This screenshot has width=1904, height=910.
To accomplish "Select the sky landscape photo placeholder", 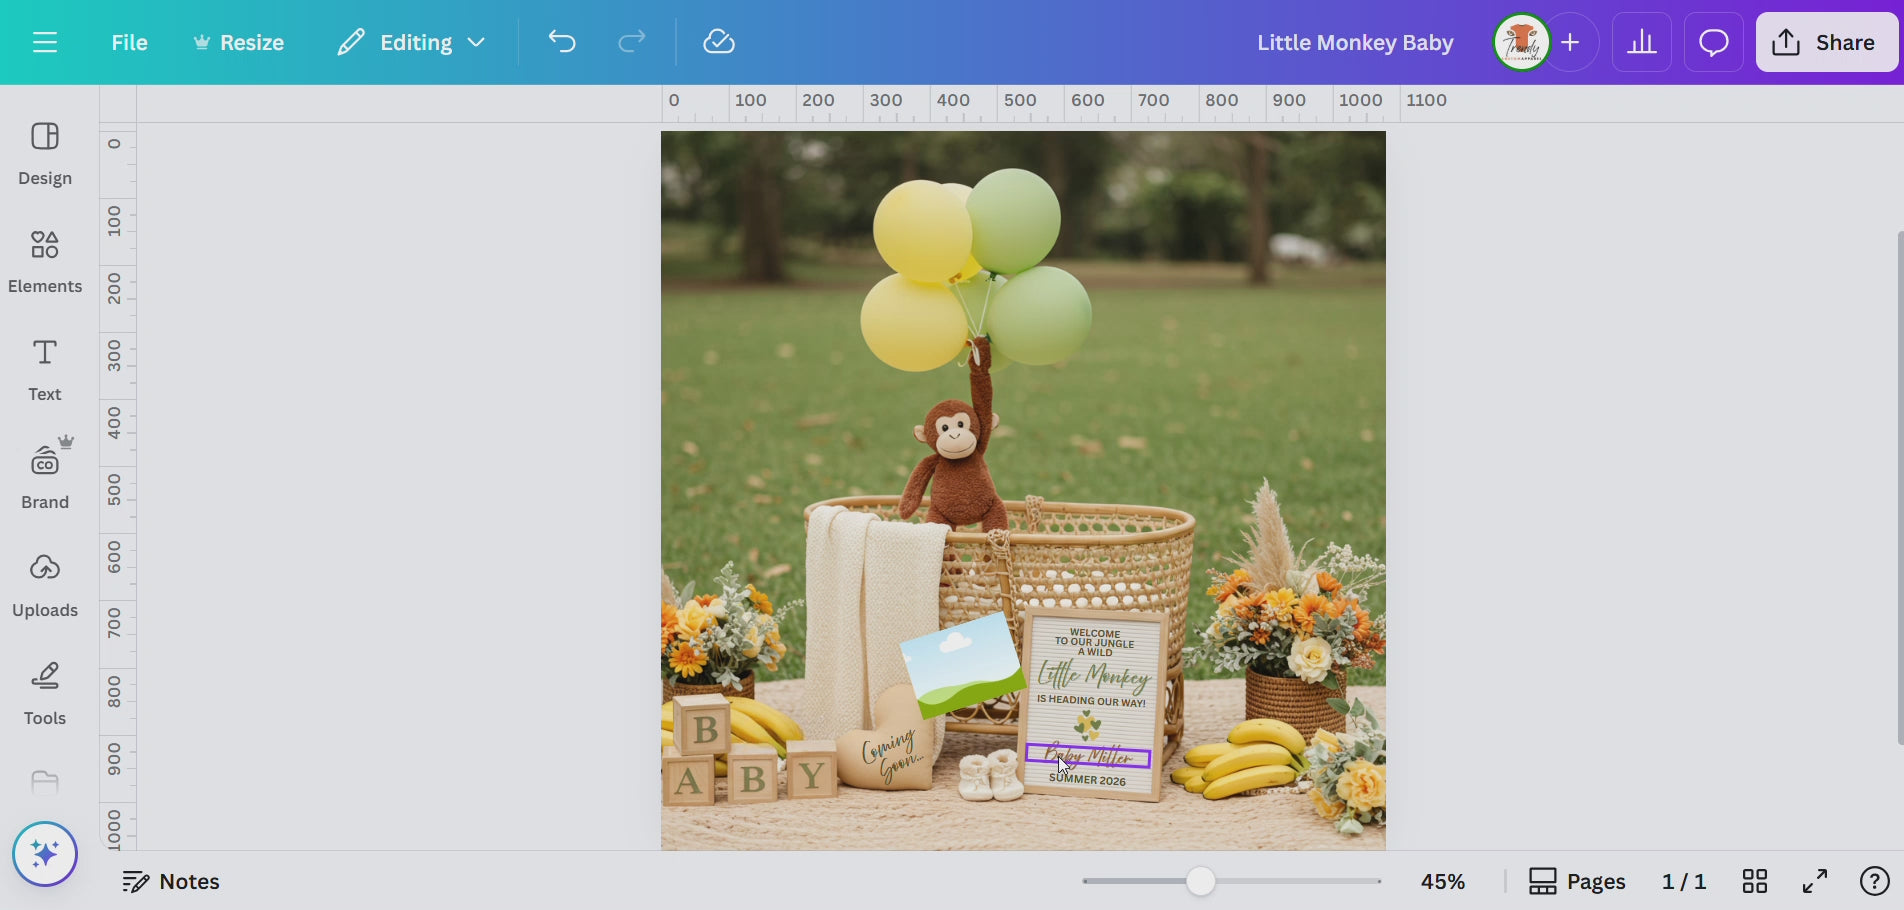I will coord(963,665).
